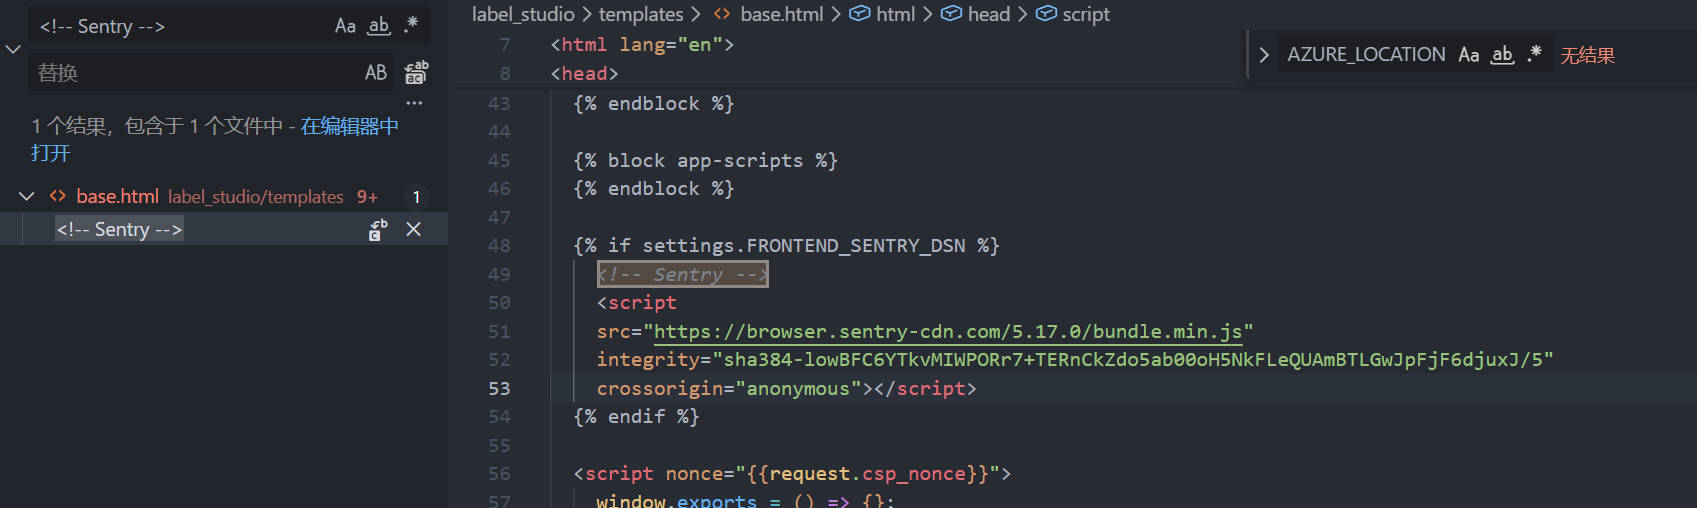Toggle Match Case in find widget
Screen dimensions: 1697x508
click(x=1469, y=55)
